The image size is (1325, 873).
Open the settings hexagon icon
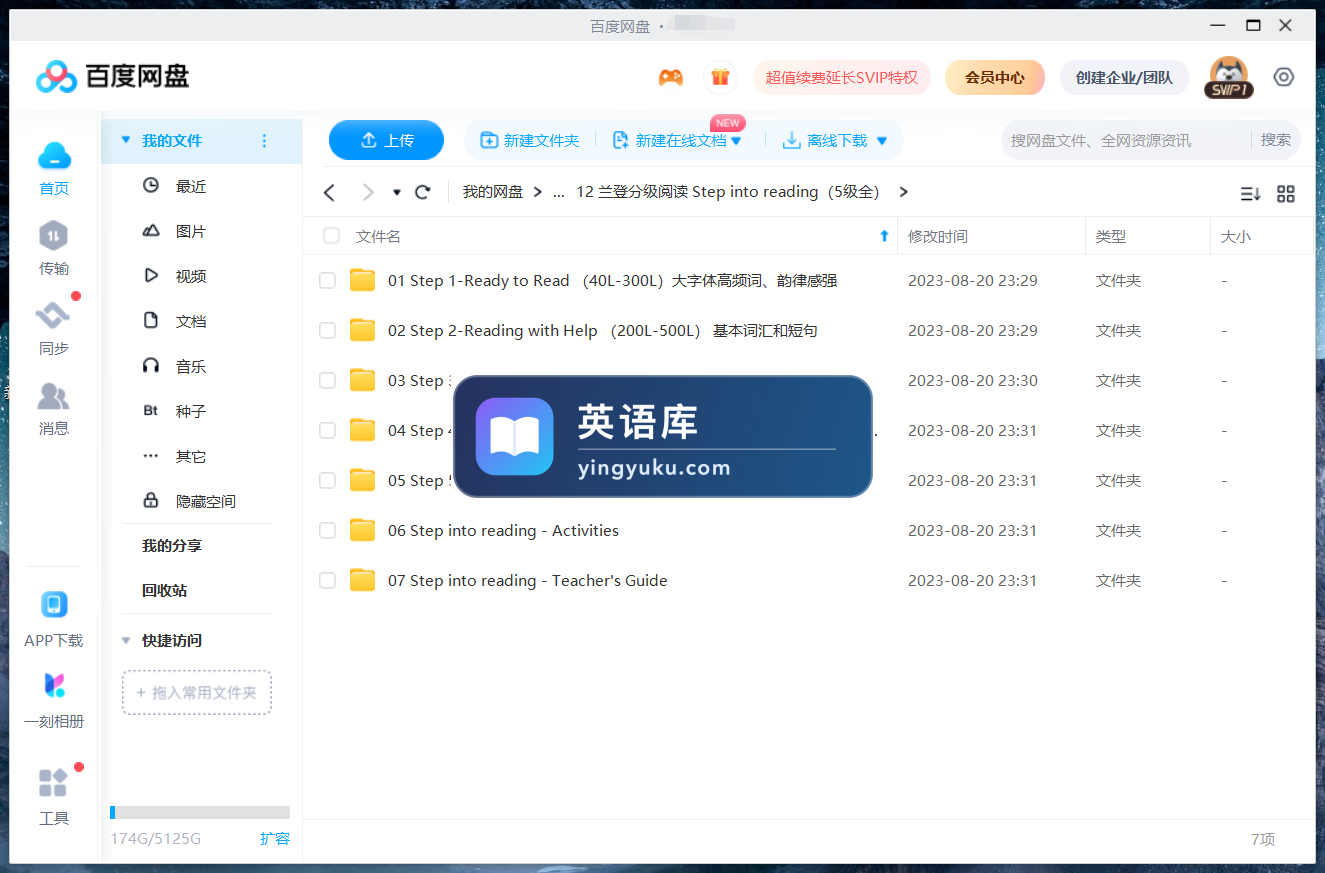pyautogui.click(x=1284, y=77)
